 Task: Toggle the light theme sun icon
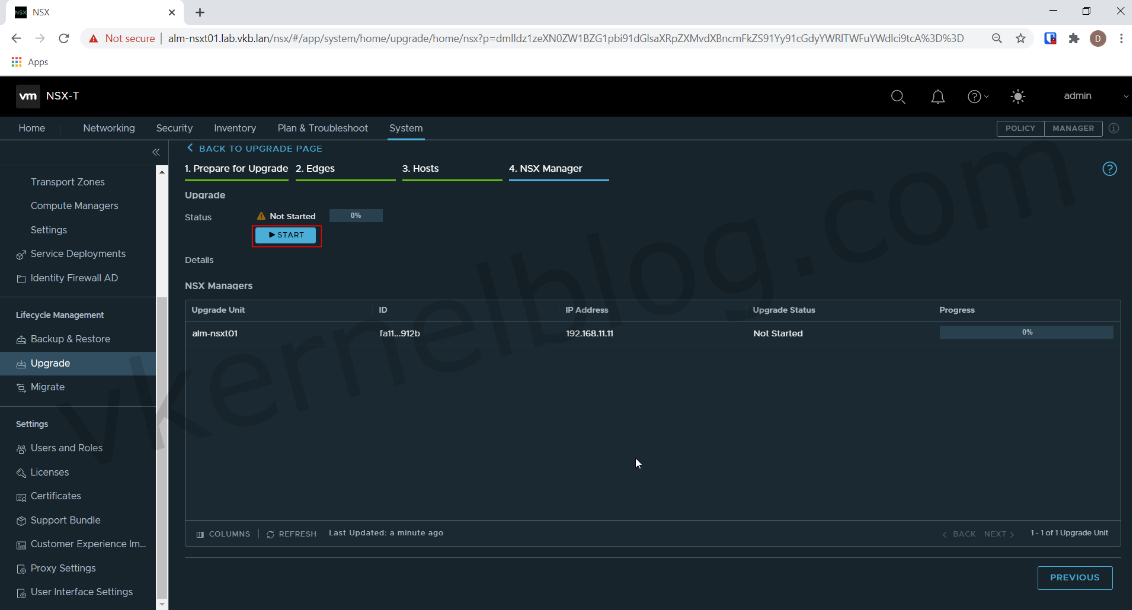[1017, 96]
